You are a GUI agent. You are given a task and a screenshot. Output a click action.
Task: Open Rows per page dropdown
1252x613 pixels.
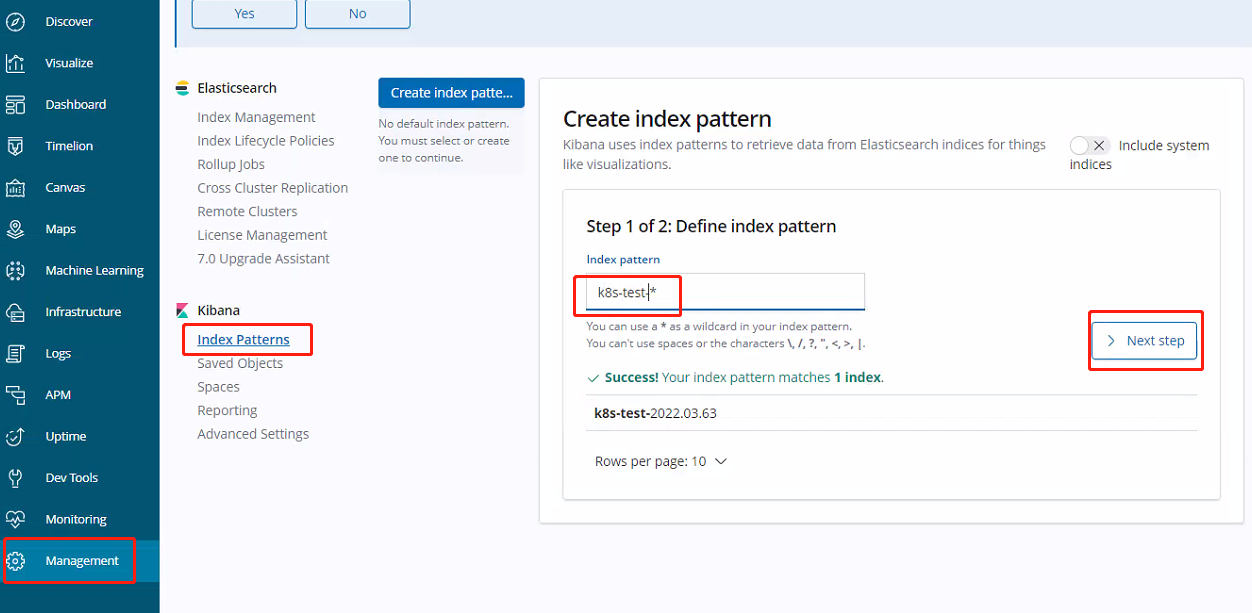661,462
